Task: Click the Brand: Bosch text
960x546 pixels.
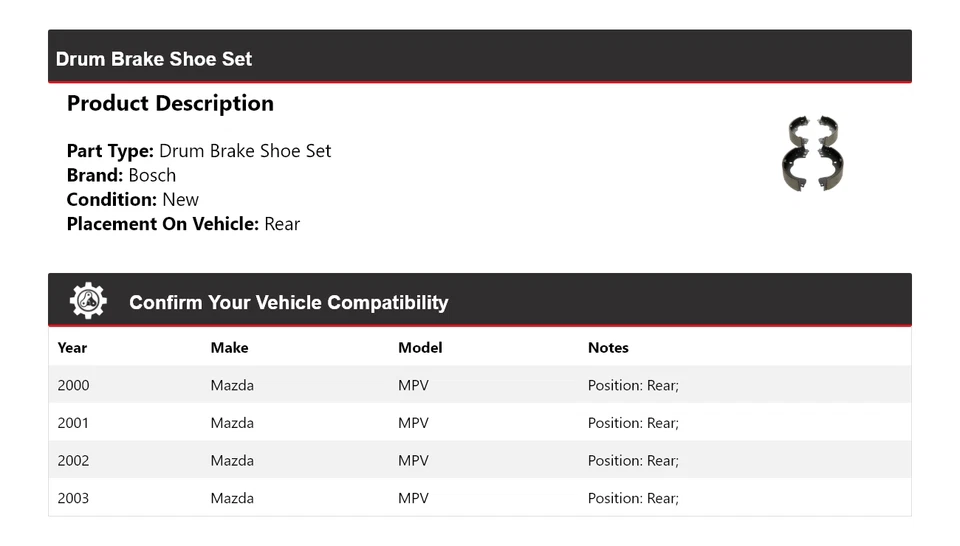Action: 121,175
